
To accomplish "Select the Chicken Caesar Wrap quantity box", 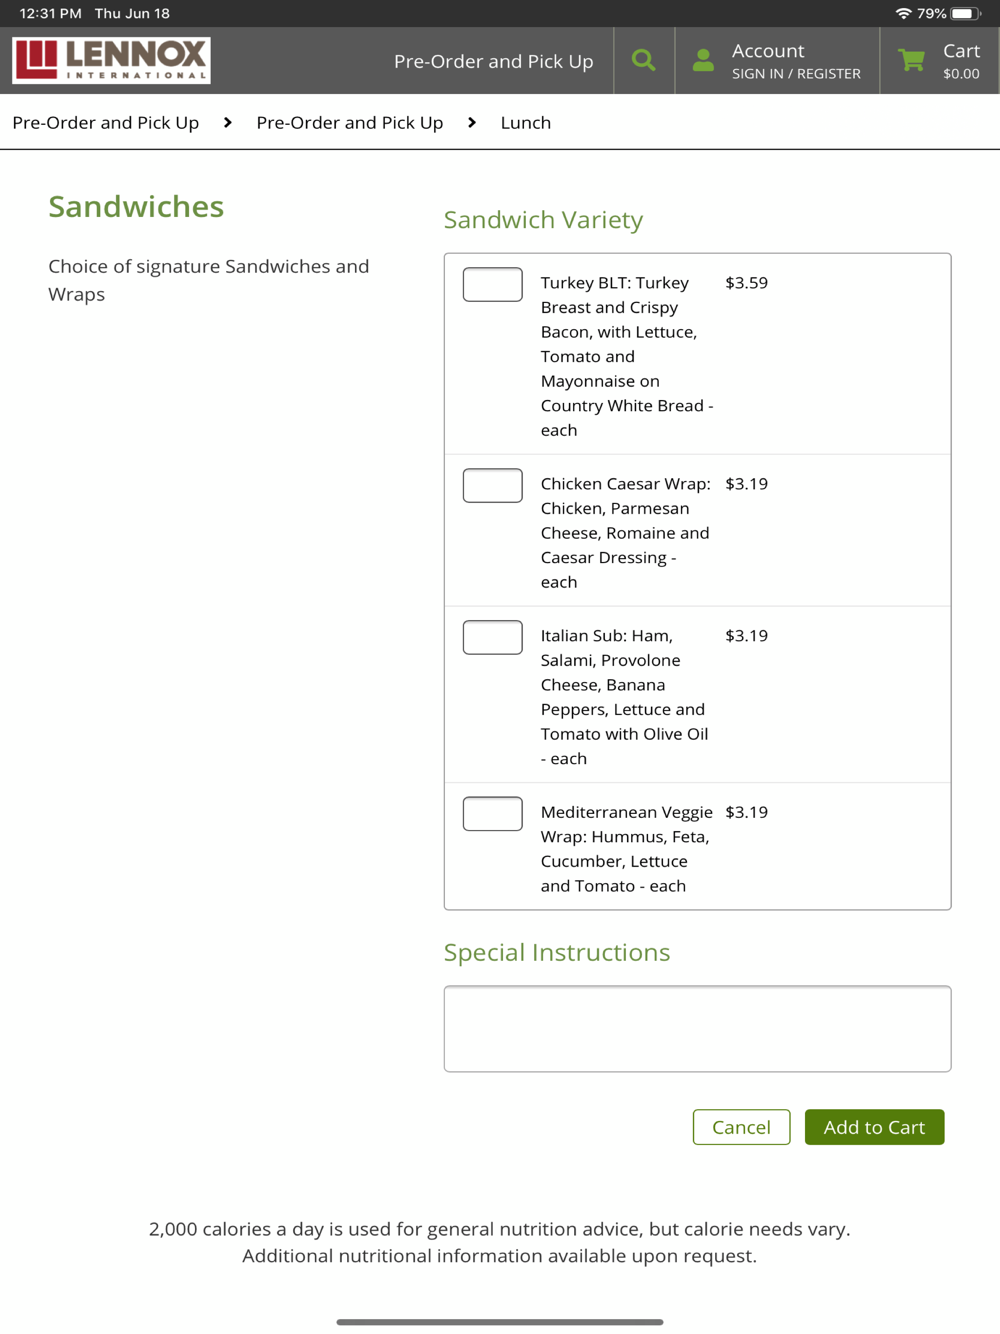I will (493, 485).
